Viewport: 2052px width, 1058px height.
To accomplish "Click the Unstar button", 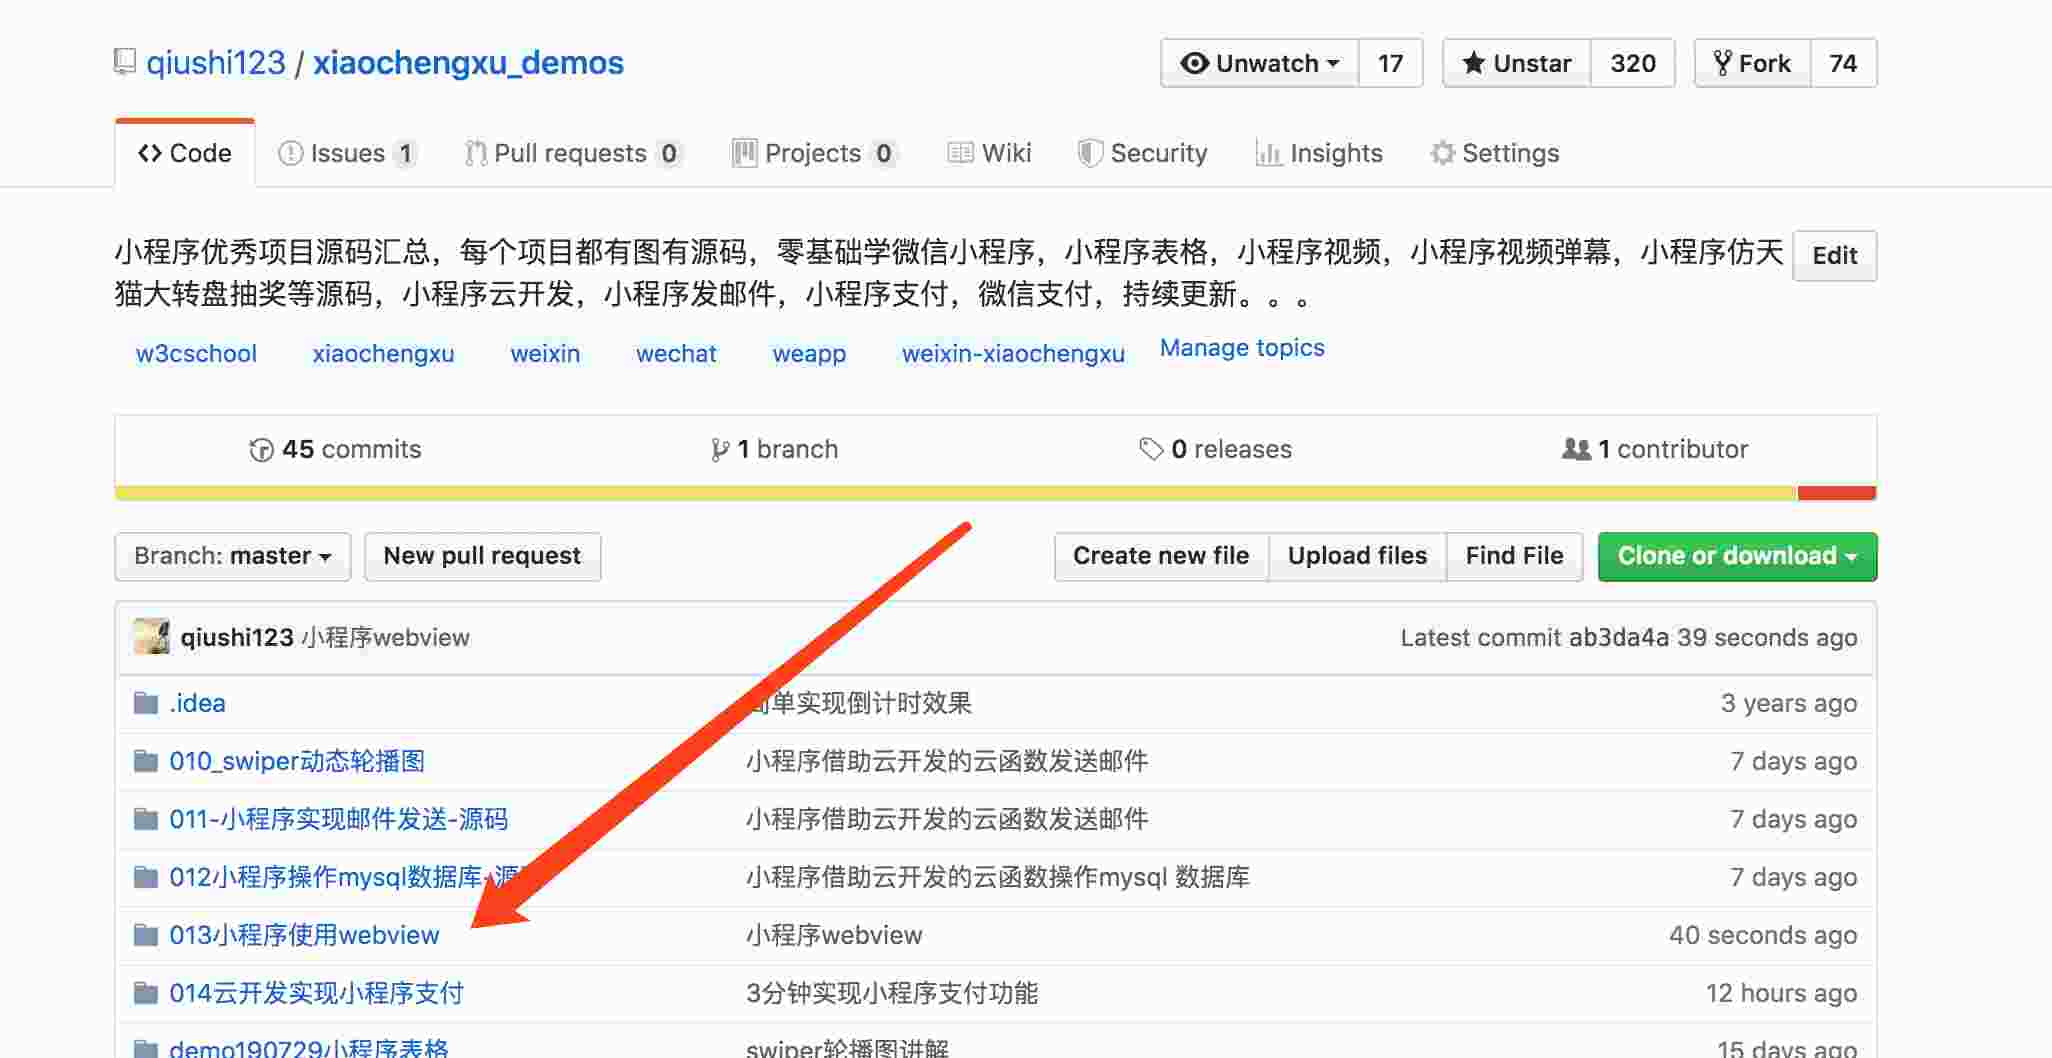I will pos(1516,63).
